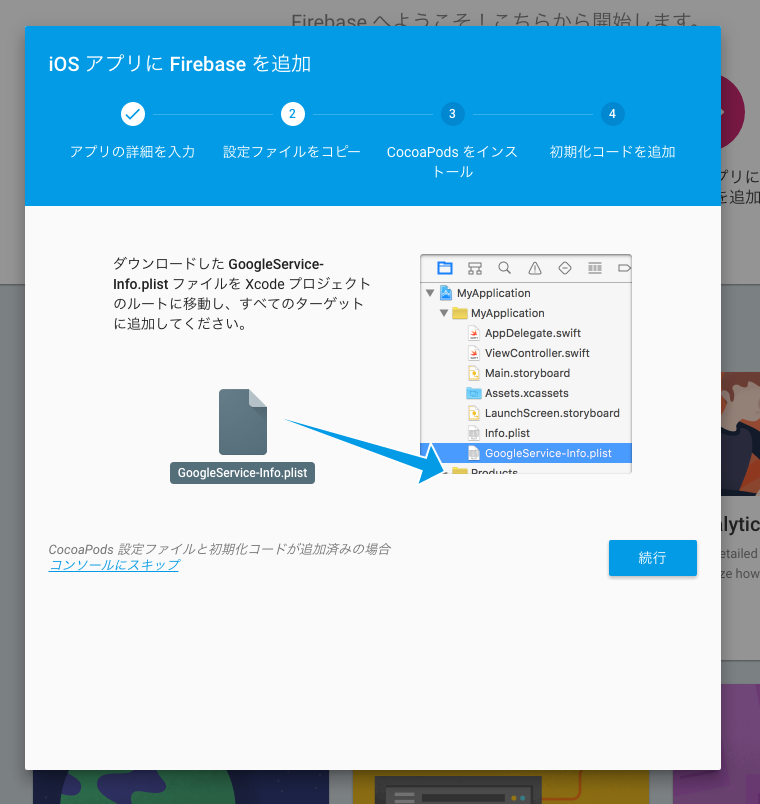Screen dimensions: 760x804
Task: Click the Xcode project navigator folder icon
Action: (x=445, y=268)
